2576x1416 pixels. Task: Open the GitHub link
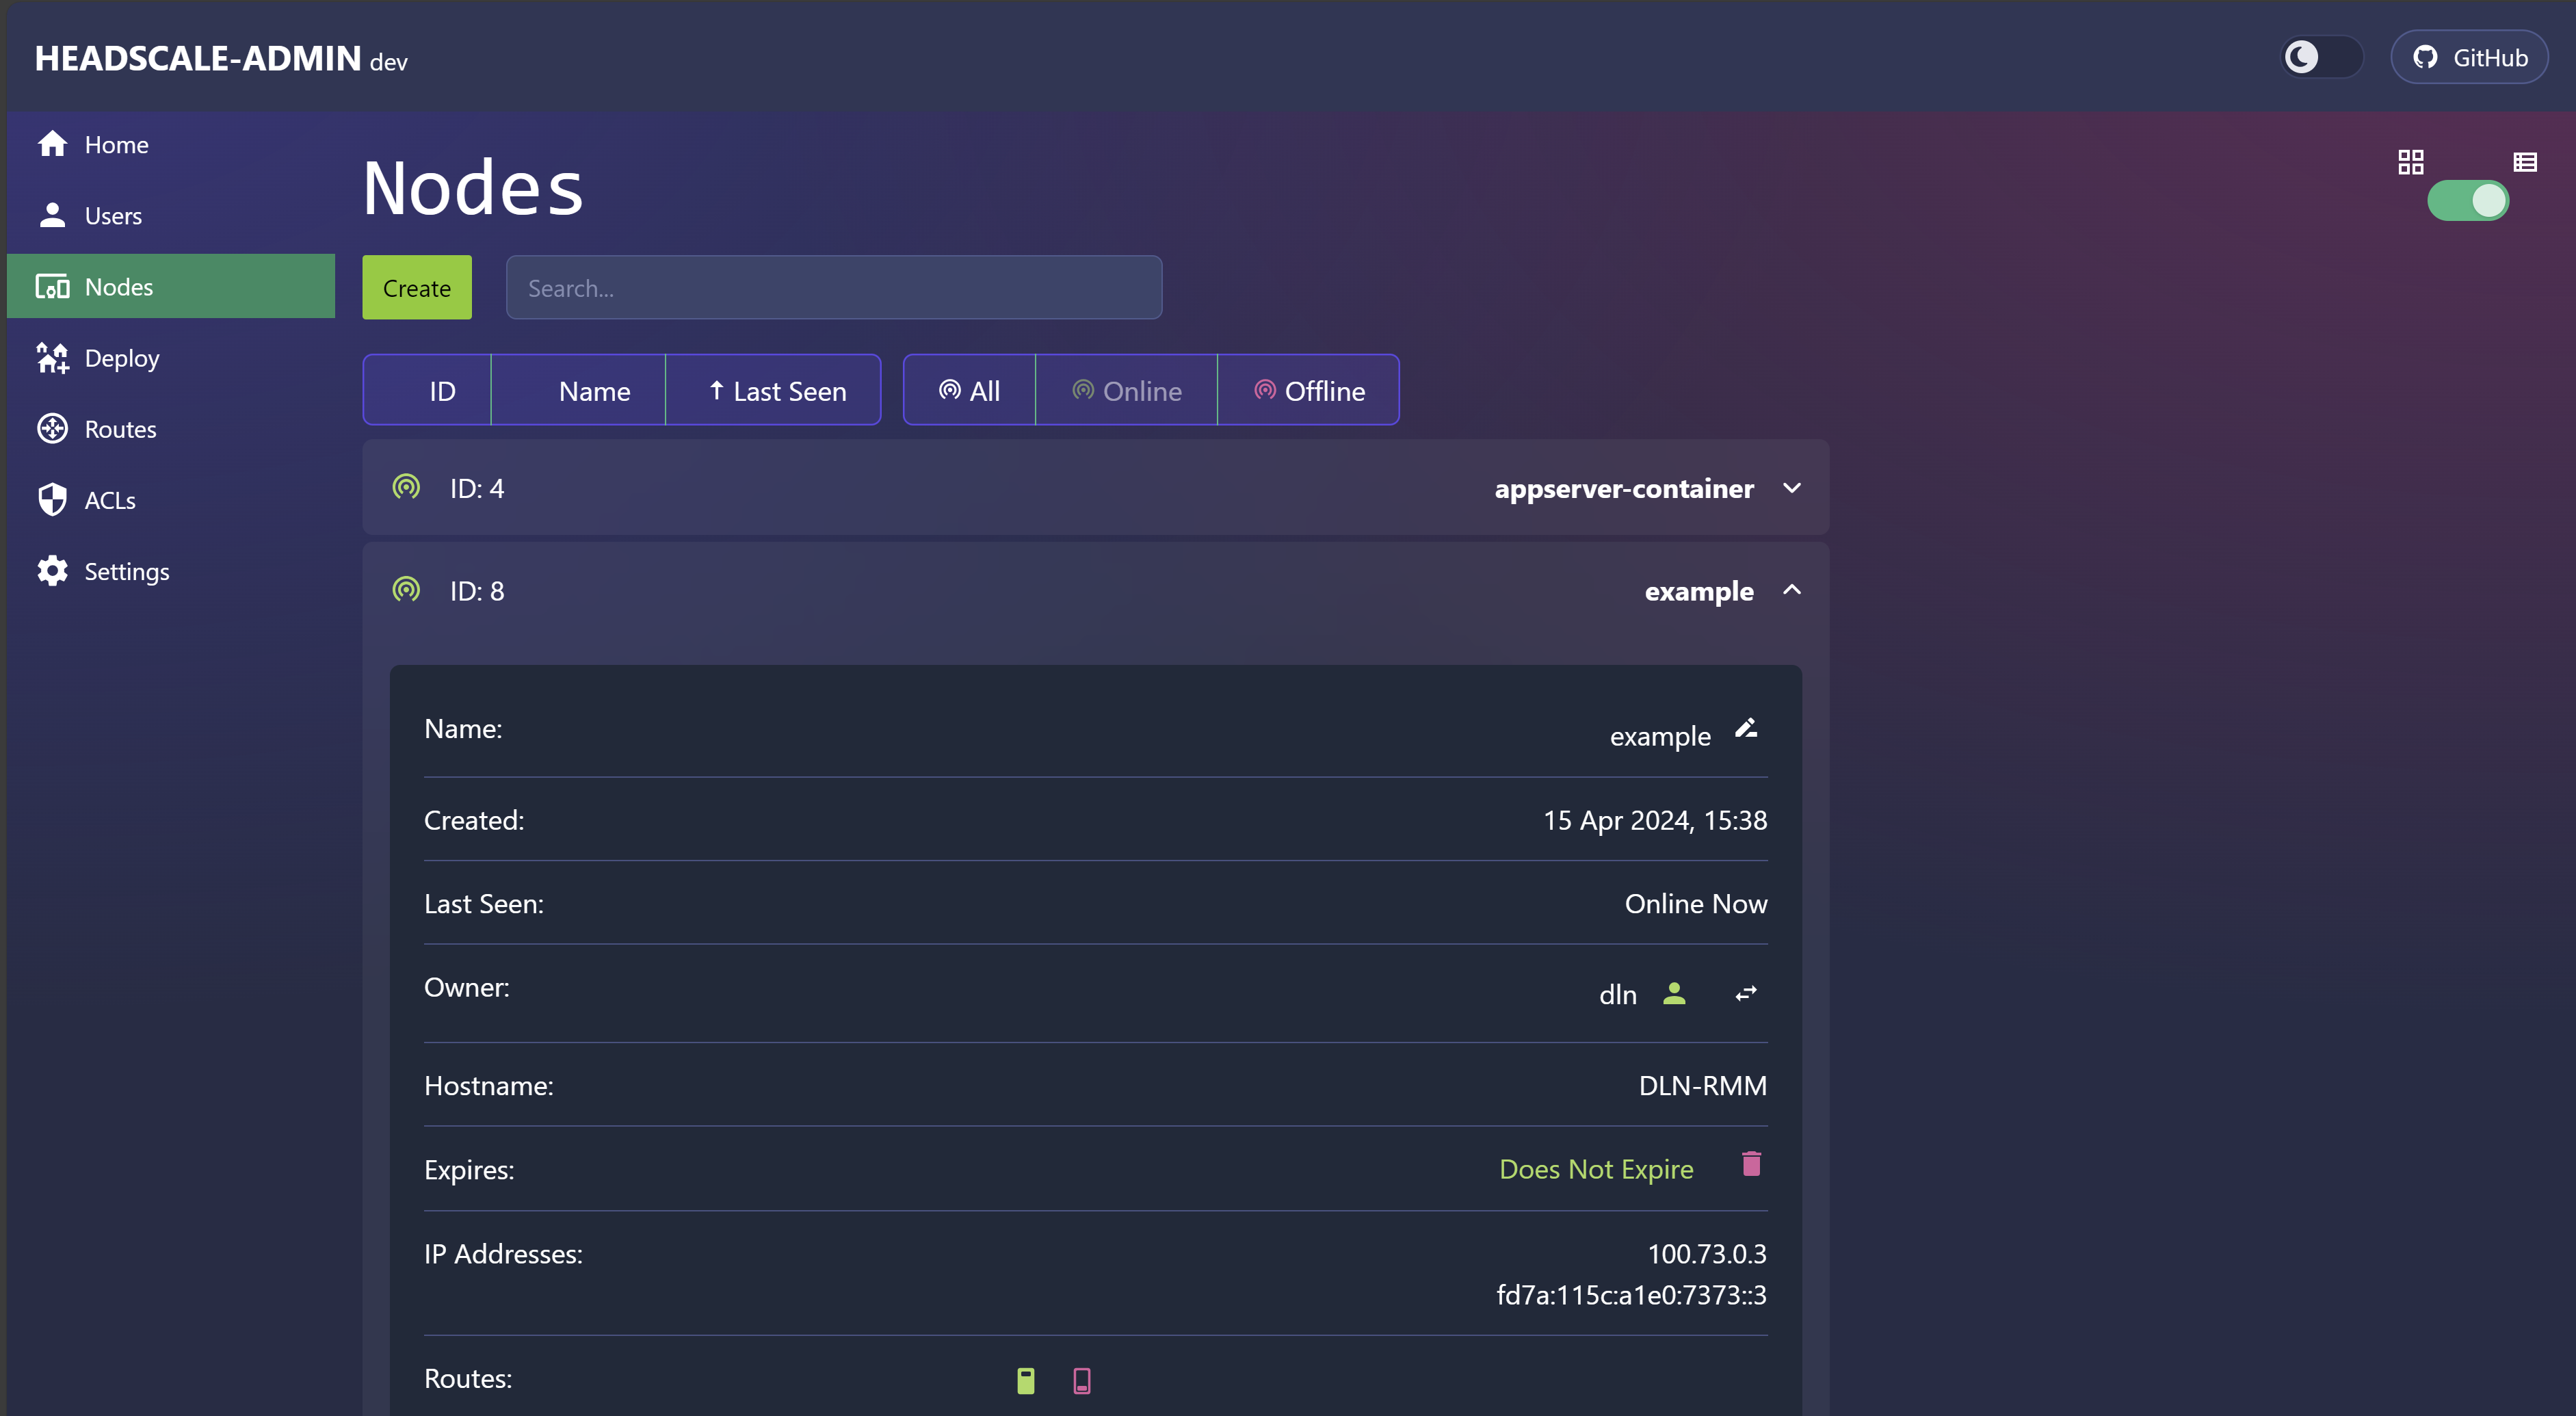[x=2469, y=57]
